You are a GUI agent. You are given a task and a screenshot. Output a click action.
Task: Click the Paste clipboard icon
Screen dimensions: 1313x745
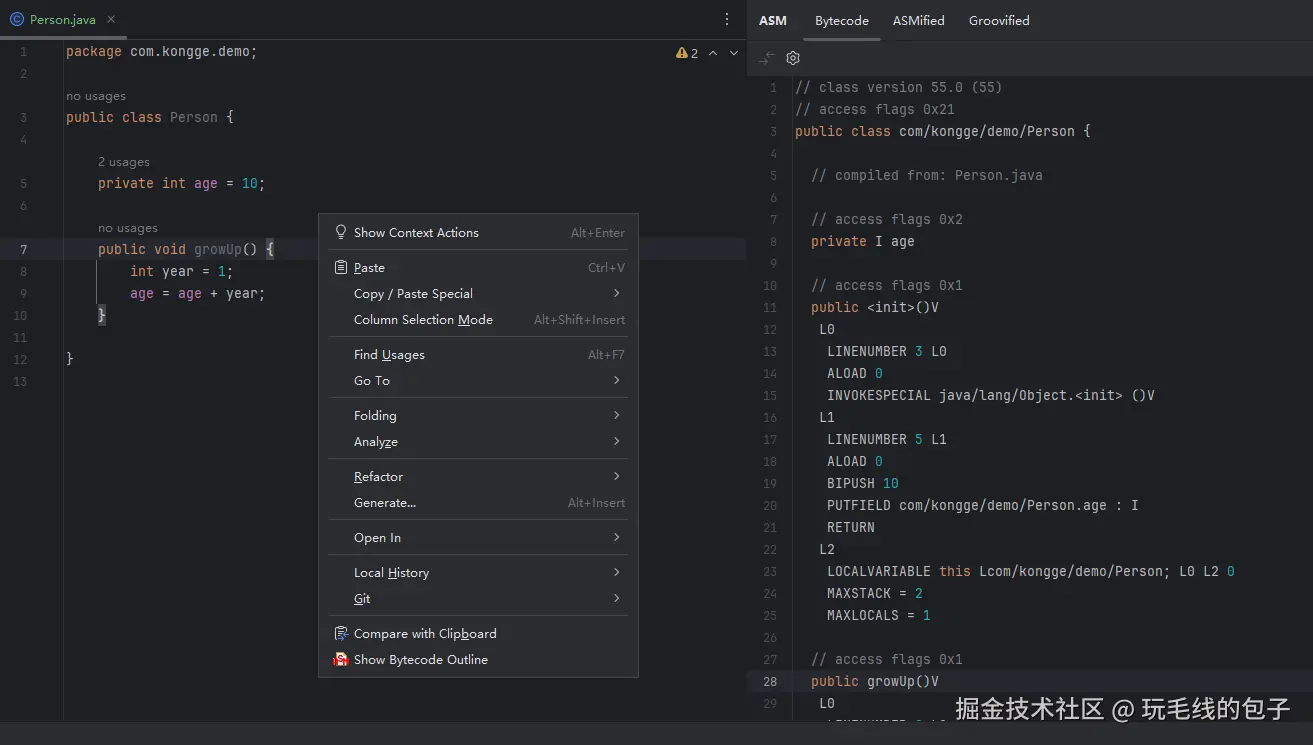pyautogui.click(x=341, y=268)
